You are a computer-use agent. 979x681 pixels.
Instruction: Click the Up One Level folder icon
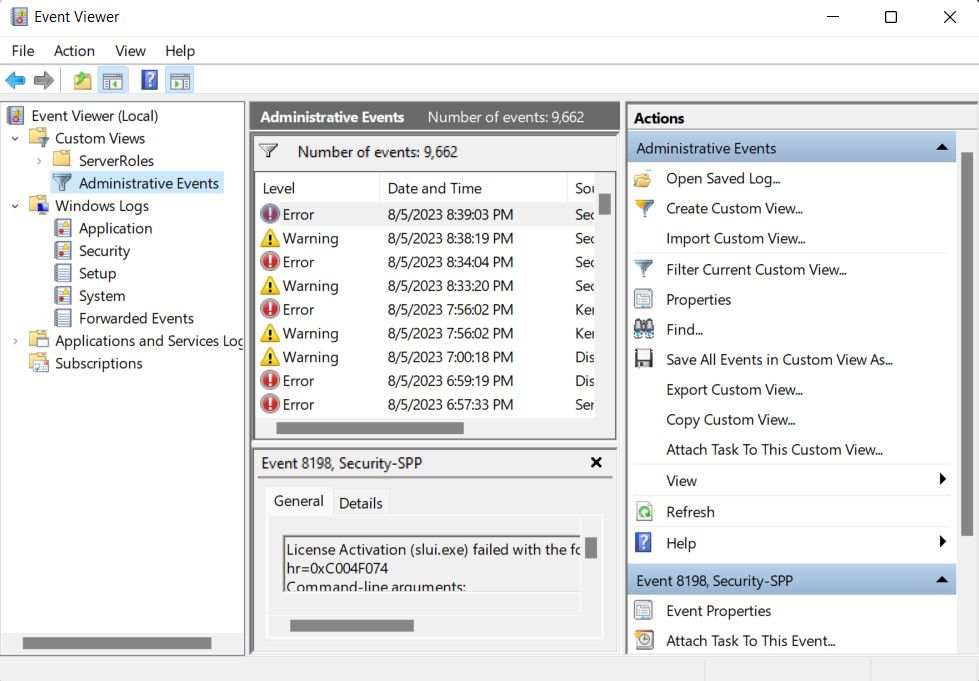82,81
